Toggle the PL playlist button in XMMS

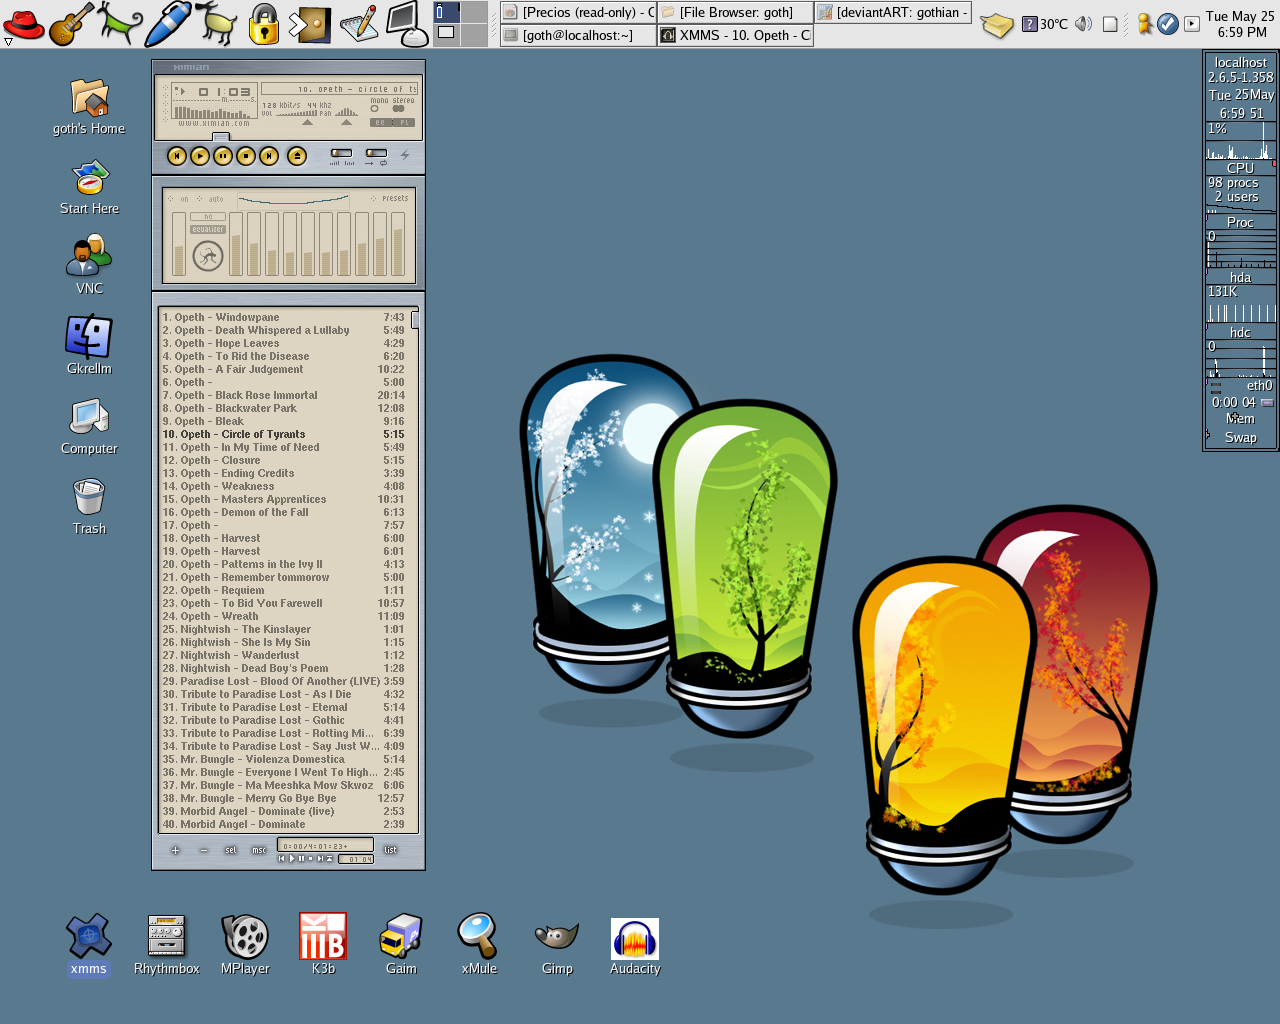click(404, 122)
